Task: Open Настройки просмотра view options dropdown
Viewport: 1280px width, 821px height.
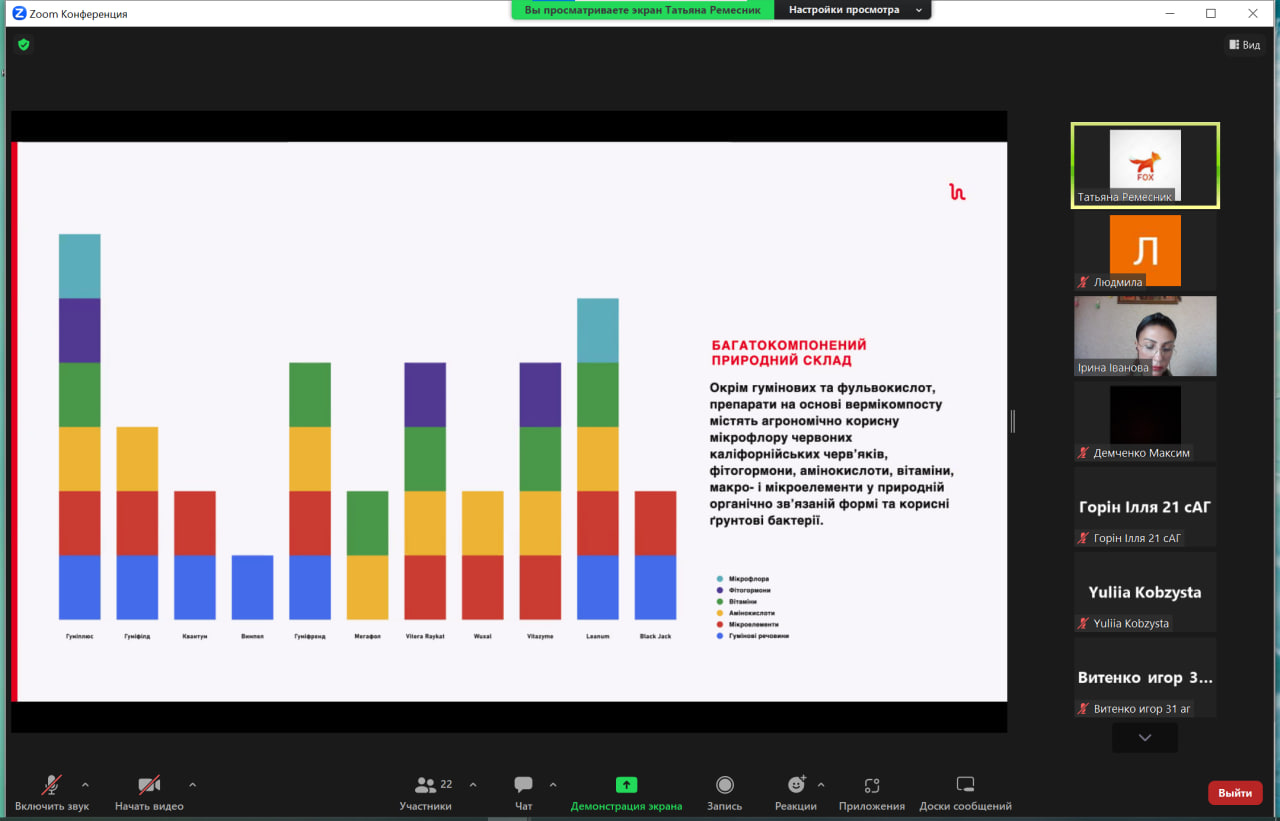Action: 853,10
